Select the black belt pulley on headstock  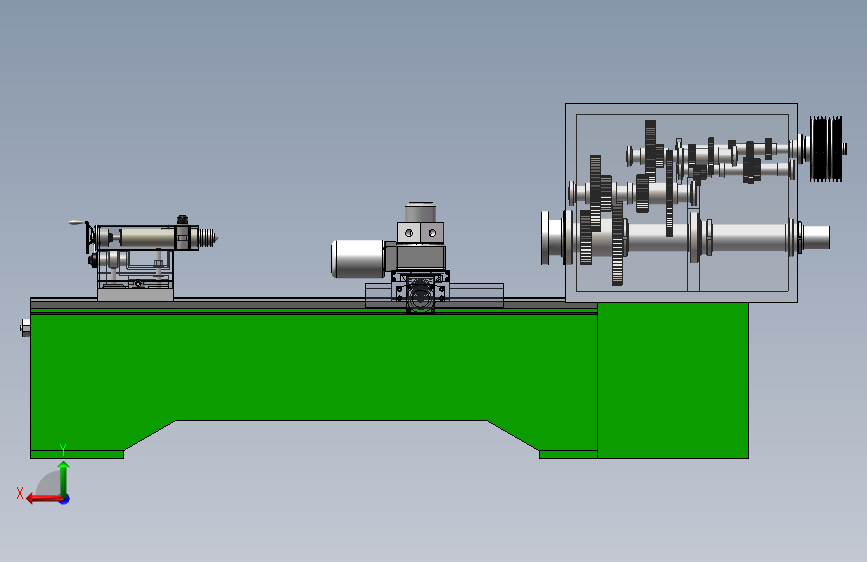coord(826,148)
